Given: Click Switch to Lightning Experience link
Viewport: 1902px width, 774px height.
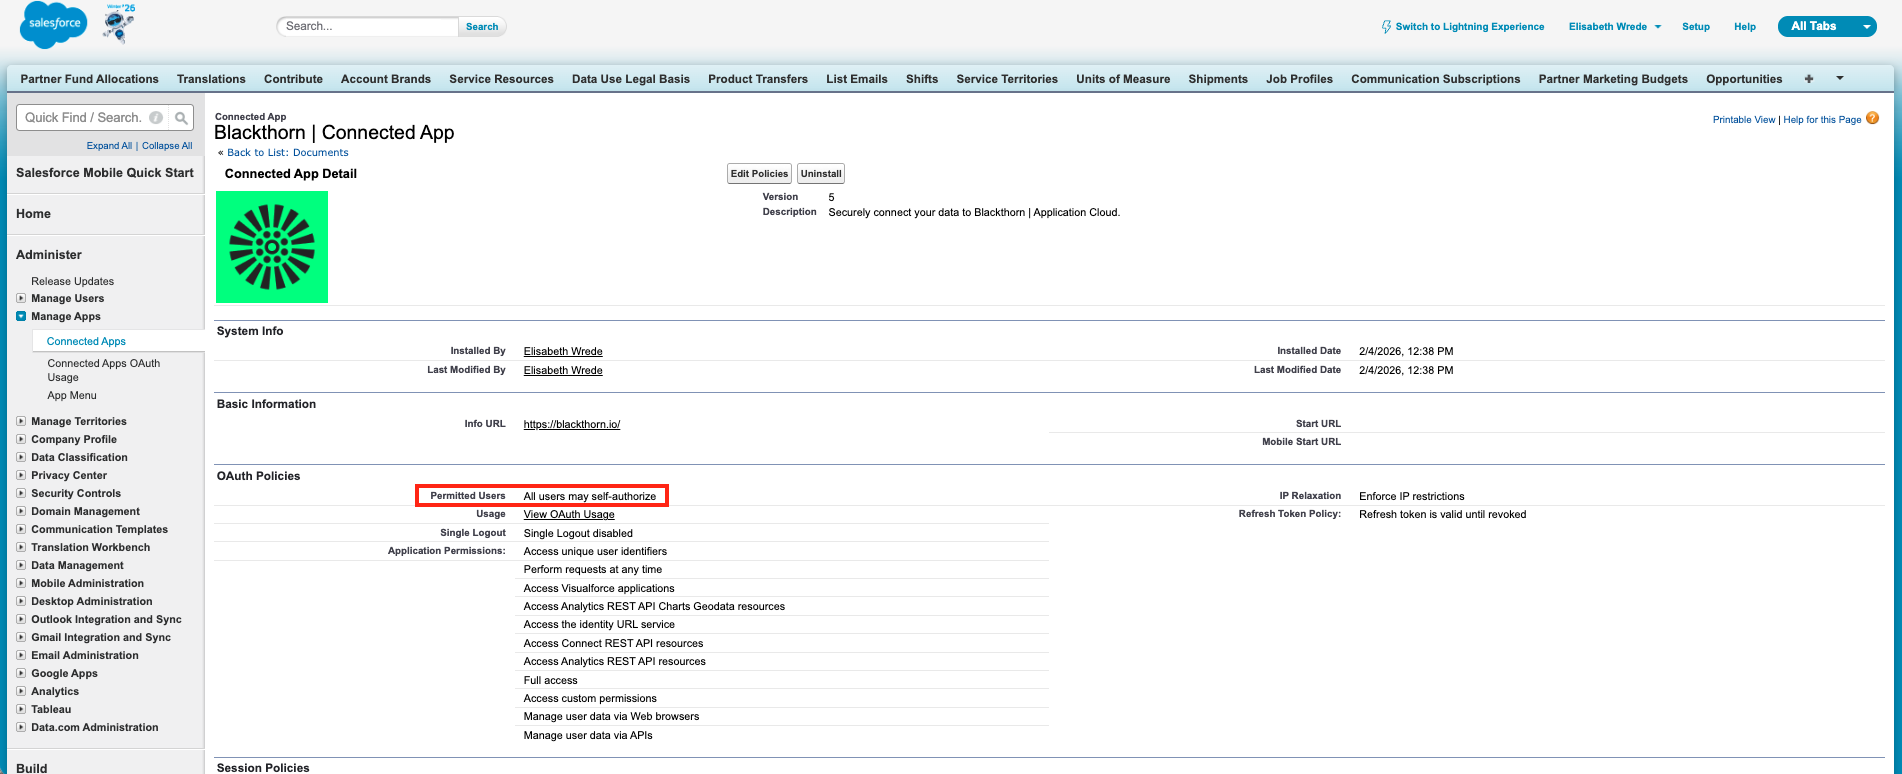Looking at the screenshot, I should (1470, 27).
